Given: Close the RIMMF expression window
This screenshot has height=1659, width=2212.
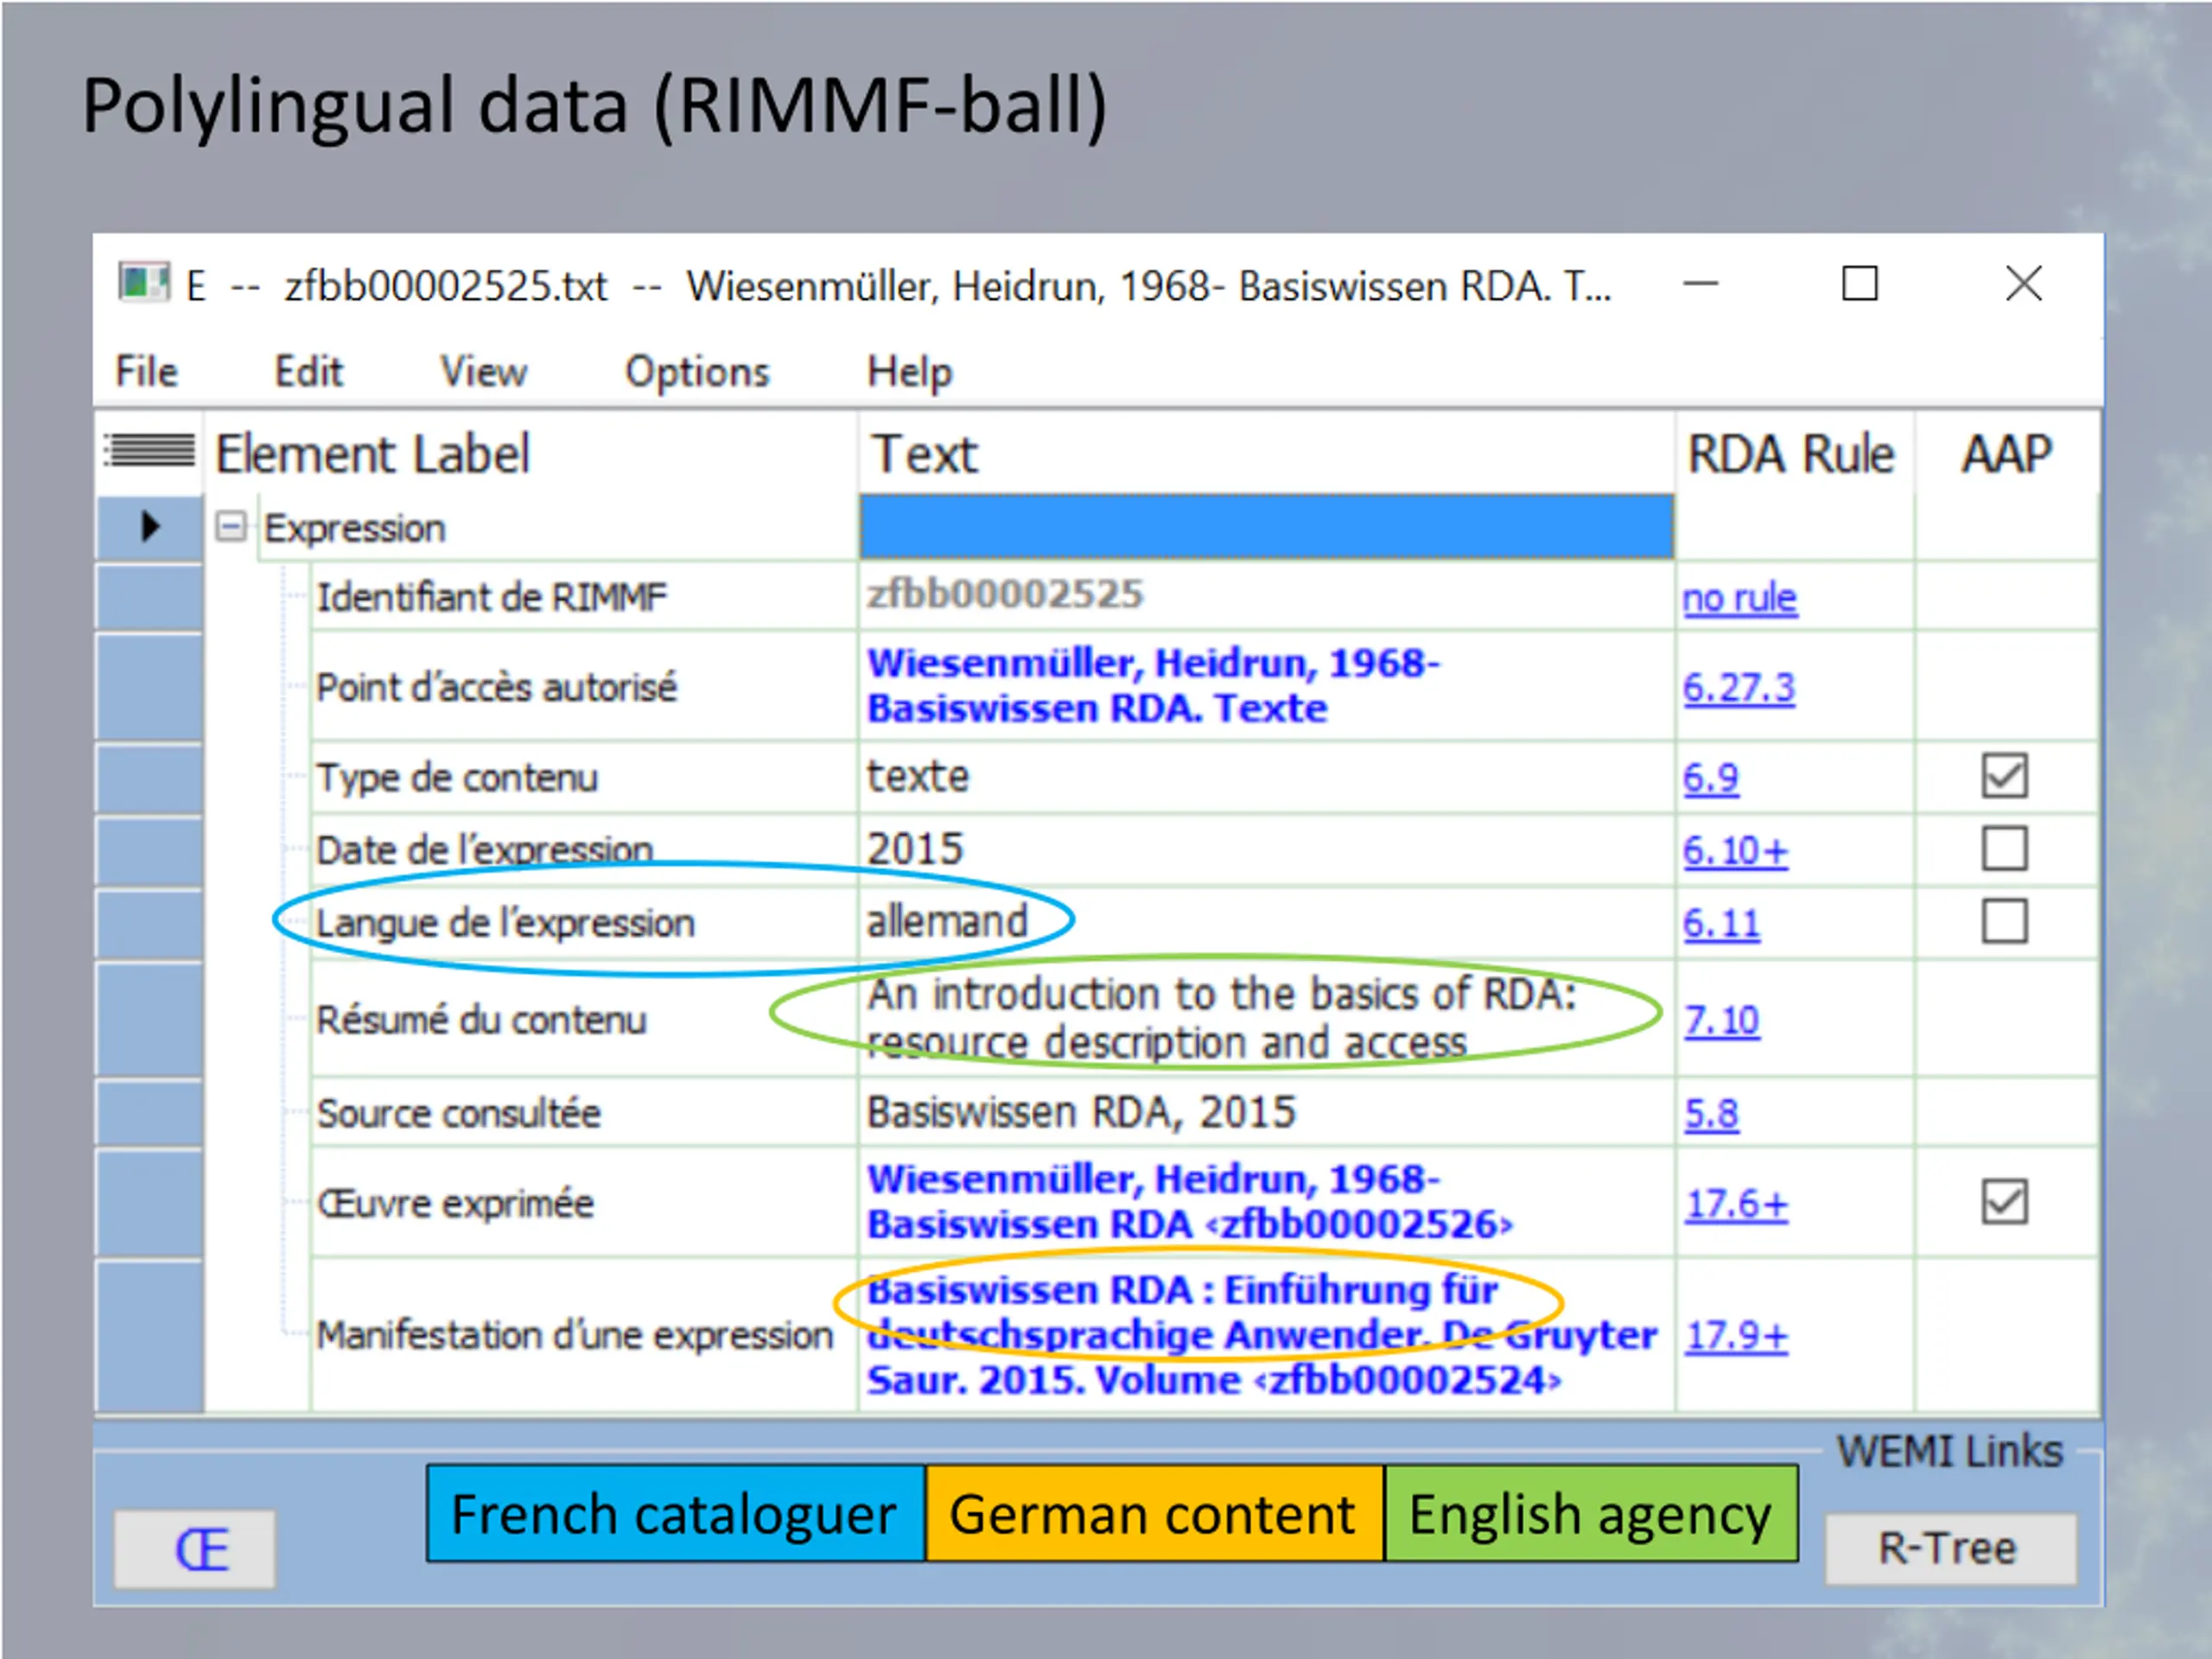Looking at the screenshot, I should coord(2024,284).
